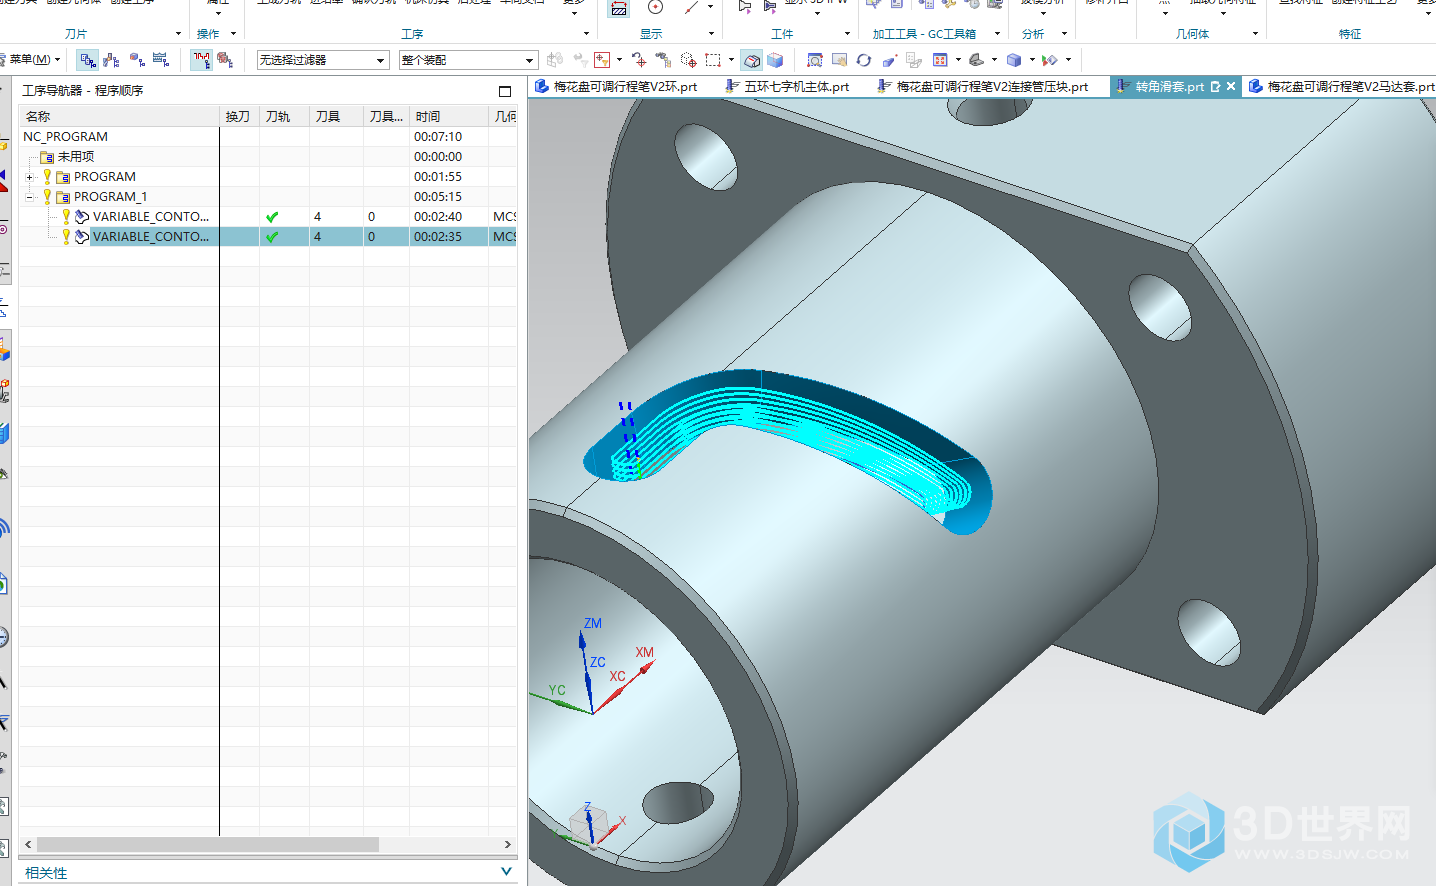Select the highlighted VARIABLE_CONTO operation at 00:02:35

click(x=268, y=237)
